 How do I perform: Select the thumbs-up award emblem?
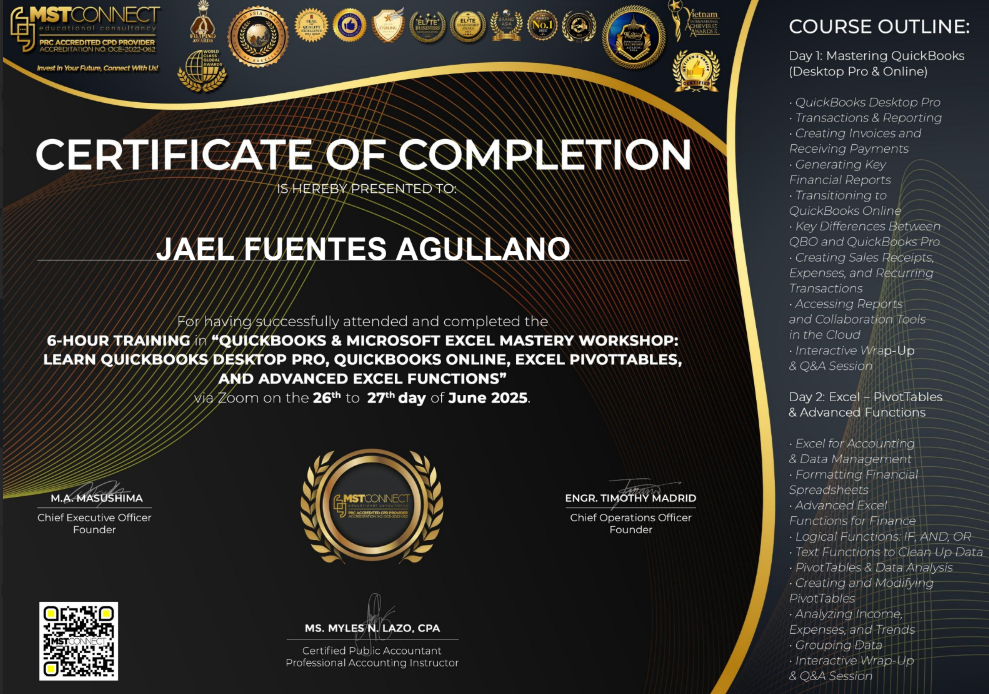coord(350,26)
